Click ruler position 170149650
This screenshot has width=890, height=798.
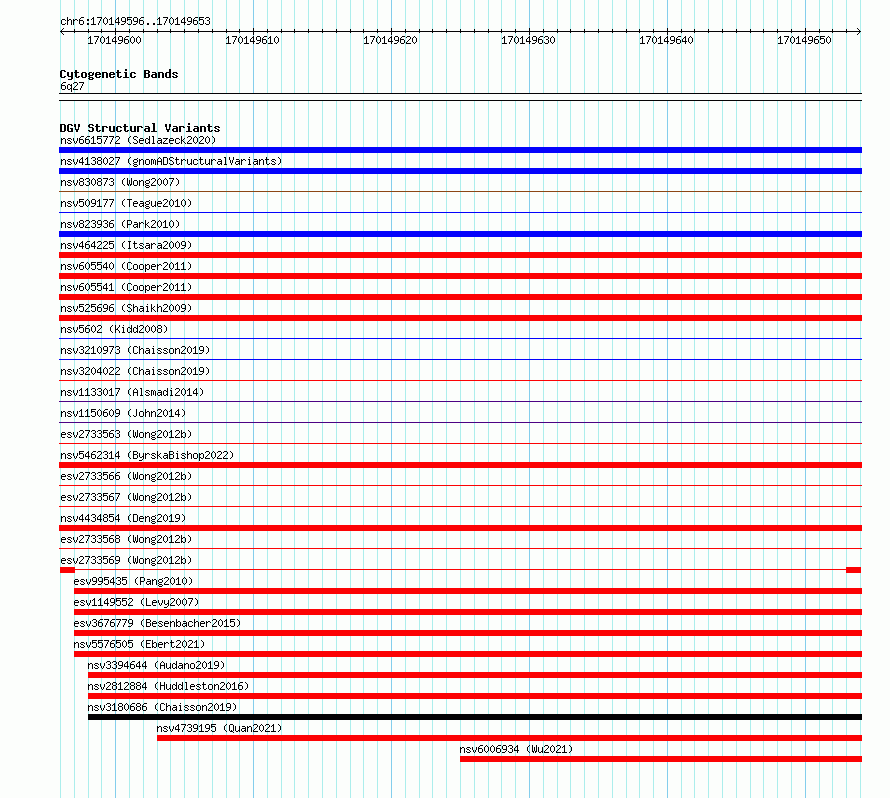click(804, 40)
